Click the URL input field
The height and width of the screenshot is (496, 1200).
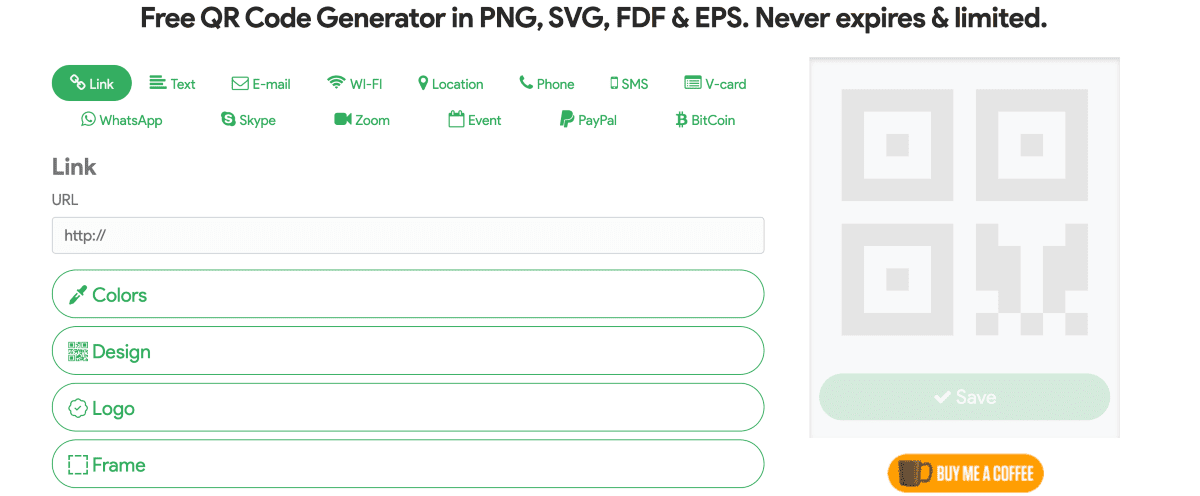coord(408,236)
